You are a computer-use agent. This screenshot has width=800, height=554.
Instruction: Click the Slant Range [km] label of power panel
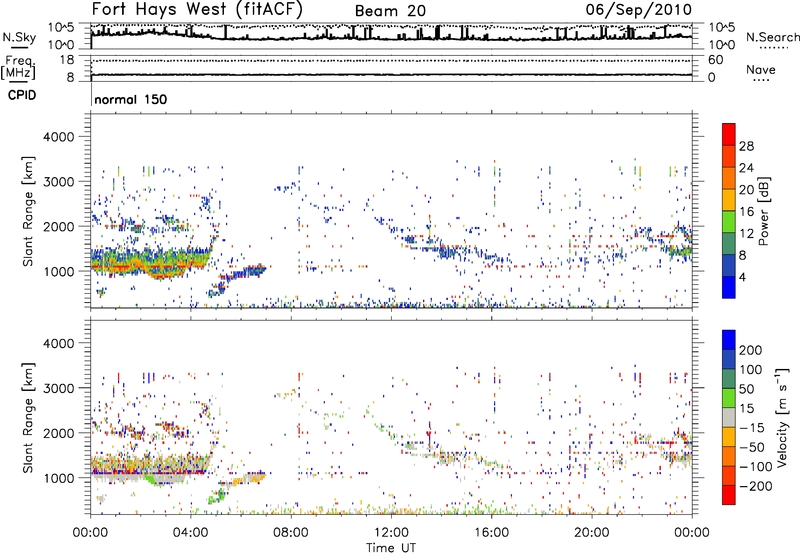28,211
